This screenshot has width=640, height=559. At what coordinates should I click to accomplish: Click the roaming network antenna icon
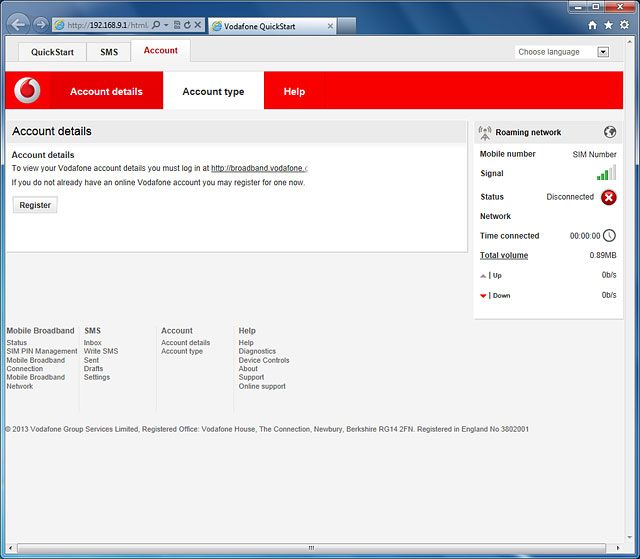coord(485,133)
